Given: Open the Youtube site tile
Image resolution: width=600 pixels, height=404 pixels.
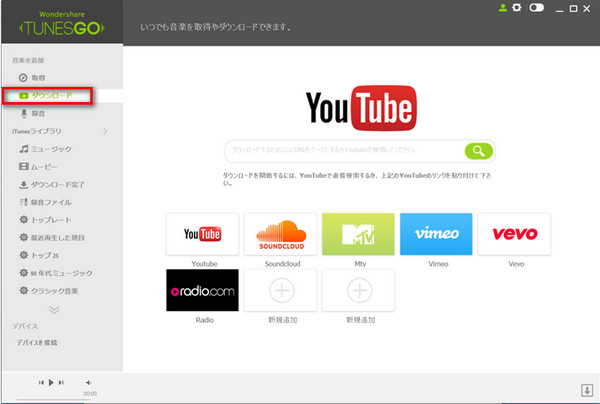Looking at the screenshot, I should [202, 234].
